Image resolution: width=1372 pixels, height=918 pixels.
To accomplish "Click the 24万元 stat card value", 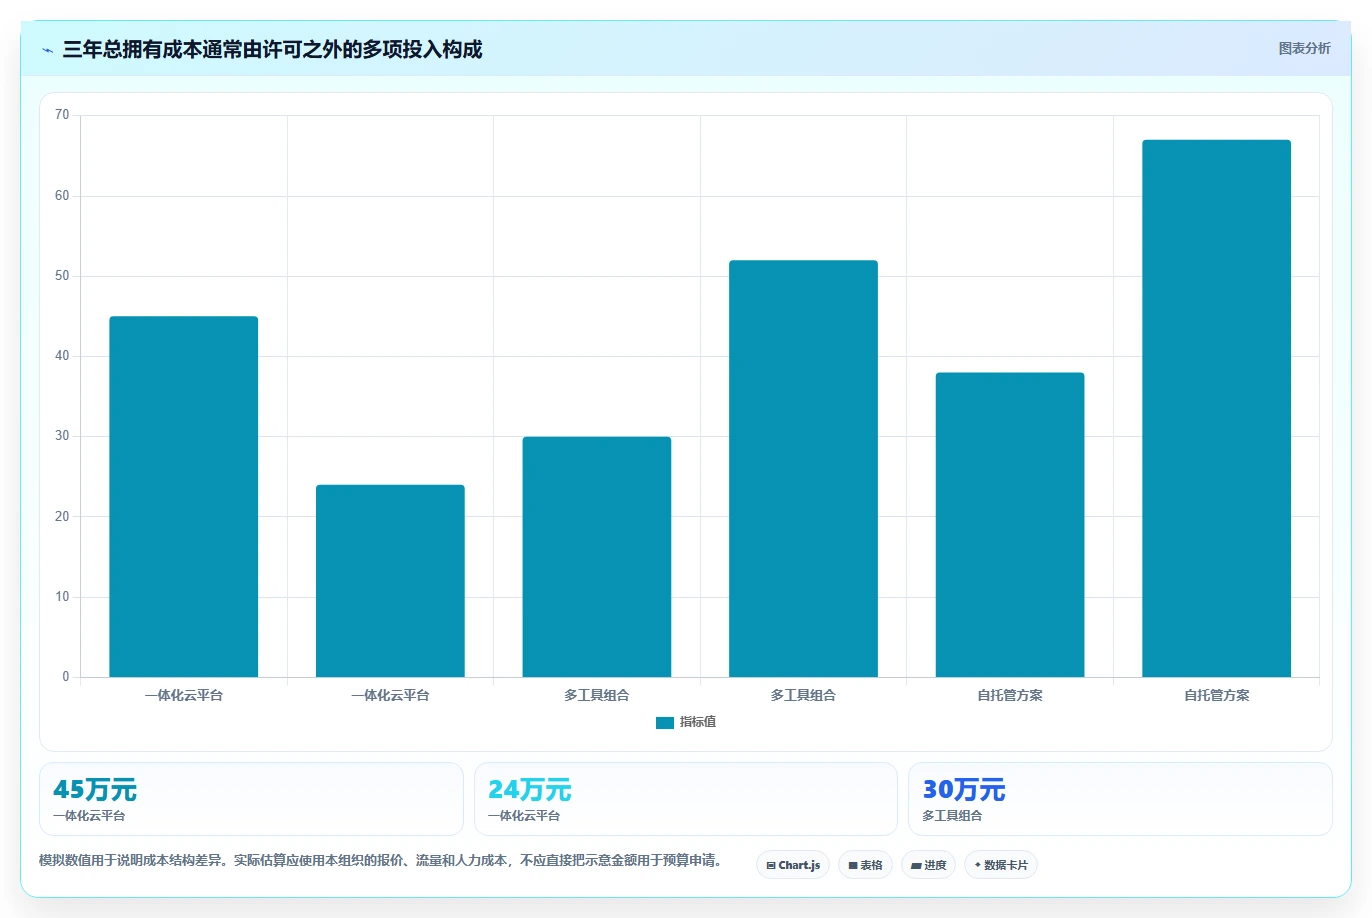I will pyautogui.click(x=530, y=790).
